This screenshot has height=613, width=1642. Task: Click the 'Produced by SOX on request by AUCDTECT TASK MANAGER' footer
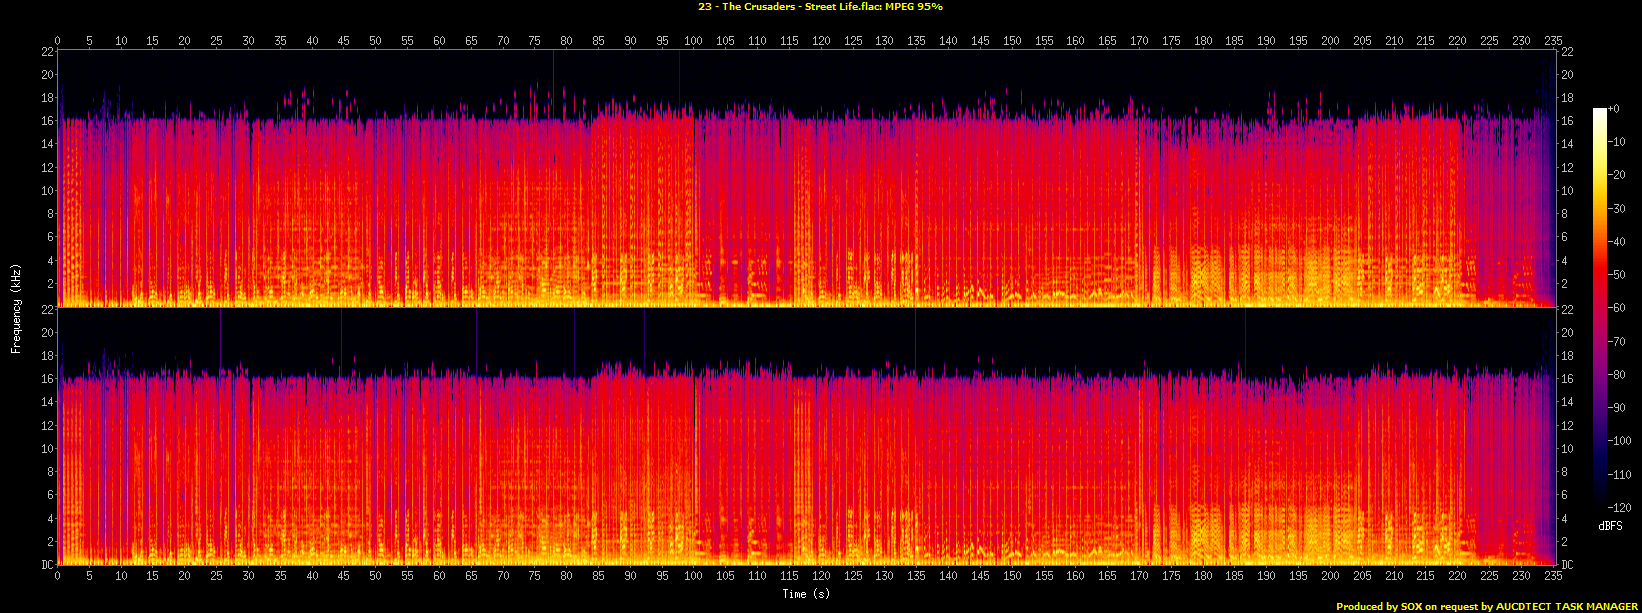(x=1487, y=606)
